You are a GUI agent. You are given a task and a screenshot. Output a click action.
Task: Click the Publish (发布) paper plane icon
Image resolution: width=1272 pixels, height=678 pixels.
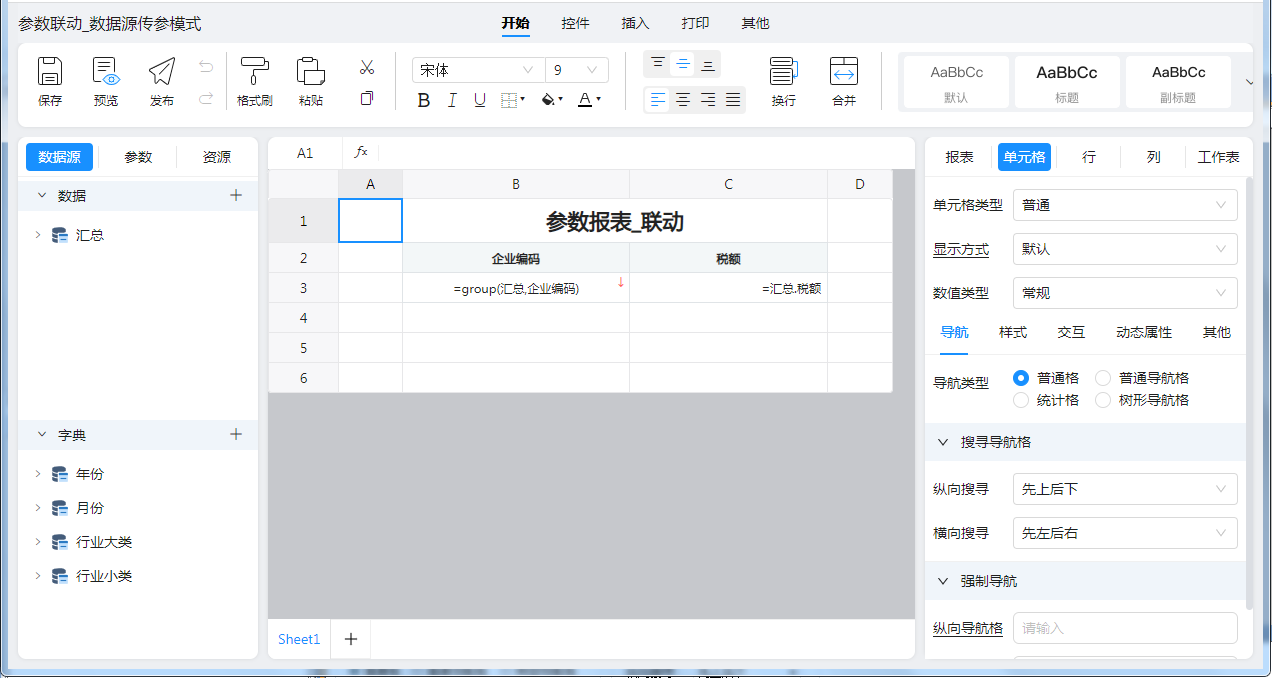point(162,73)
